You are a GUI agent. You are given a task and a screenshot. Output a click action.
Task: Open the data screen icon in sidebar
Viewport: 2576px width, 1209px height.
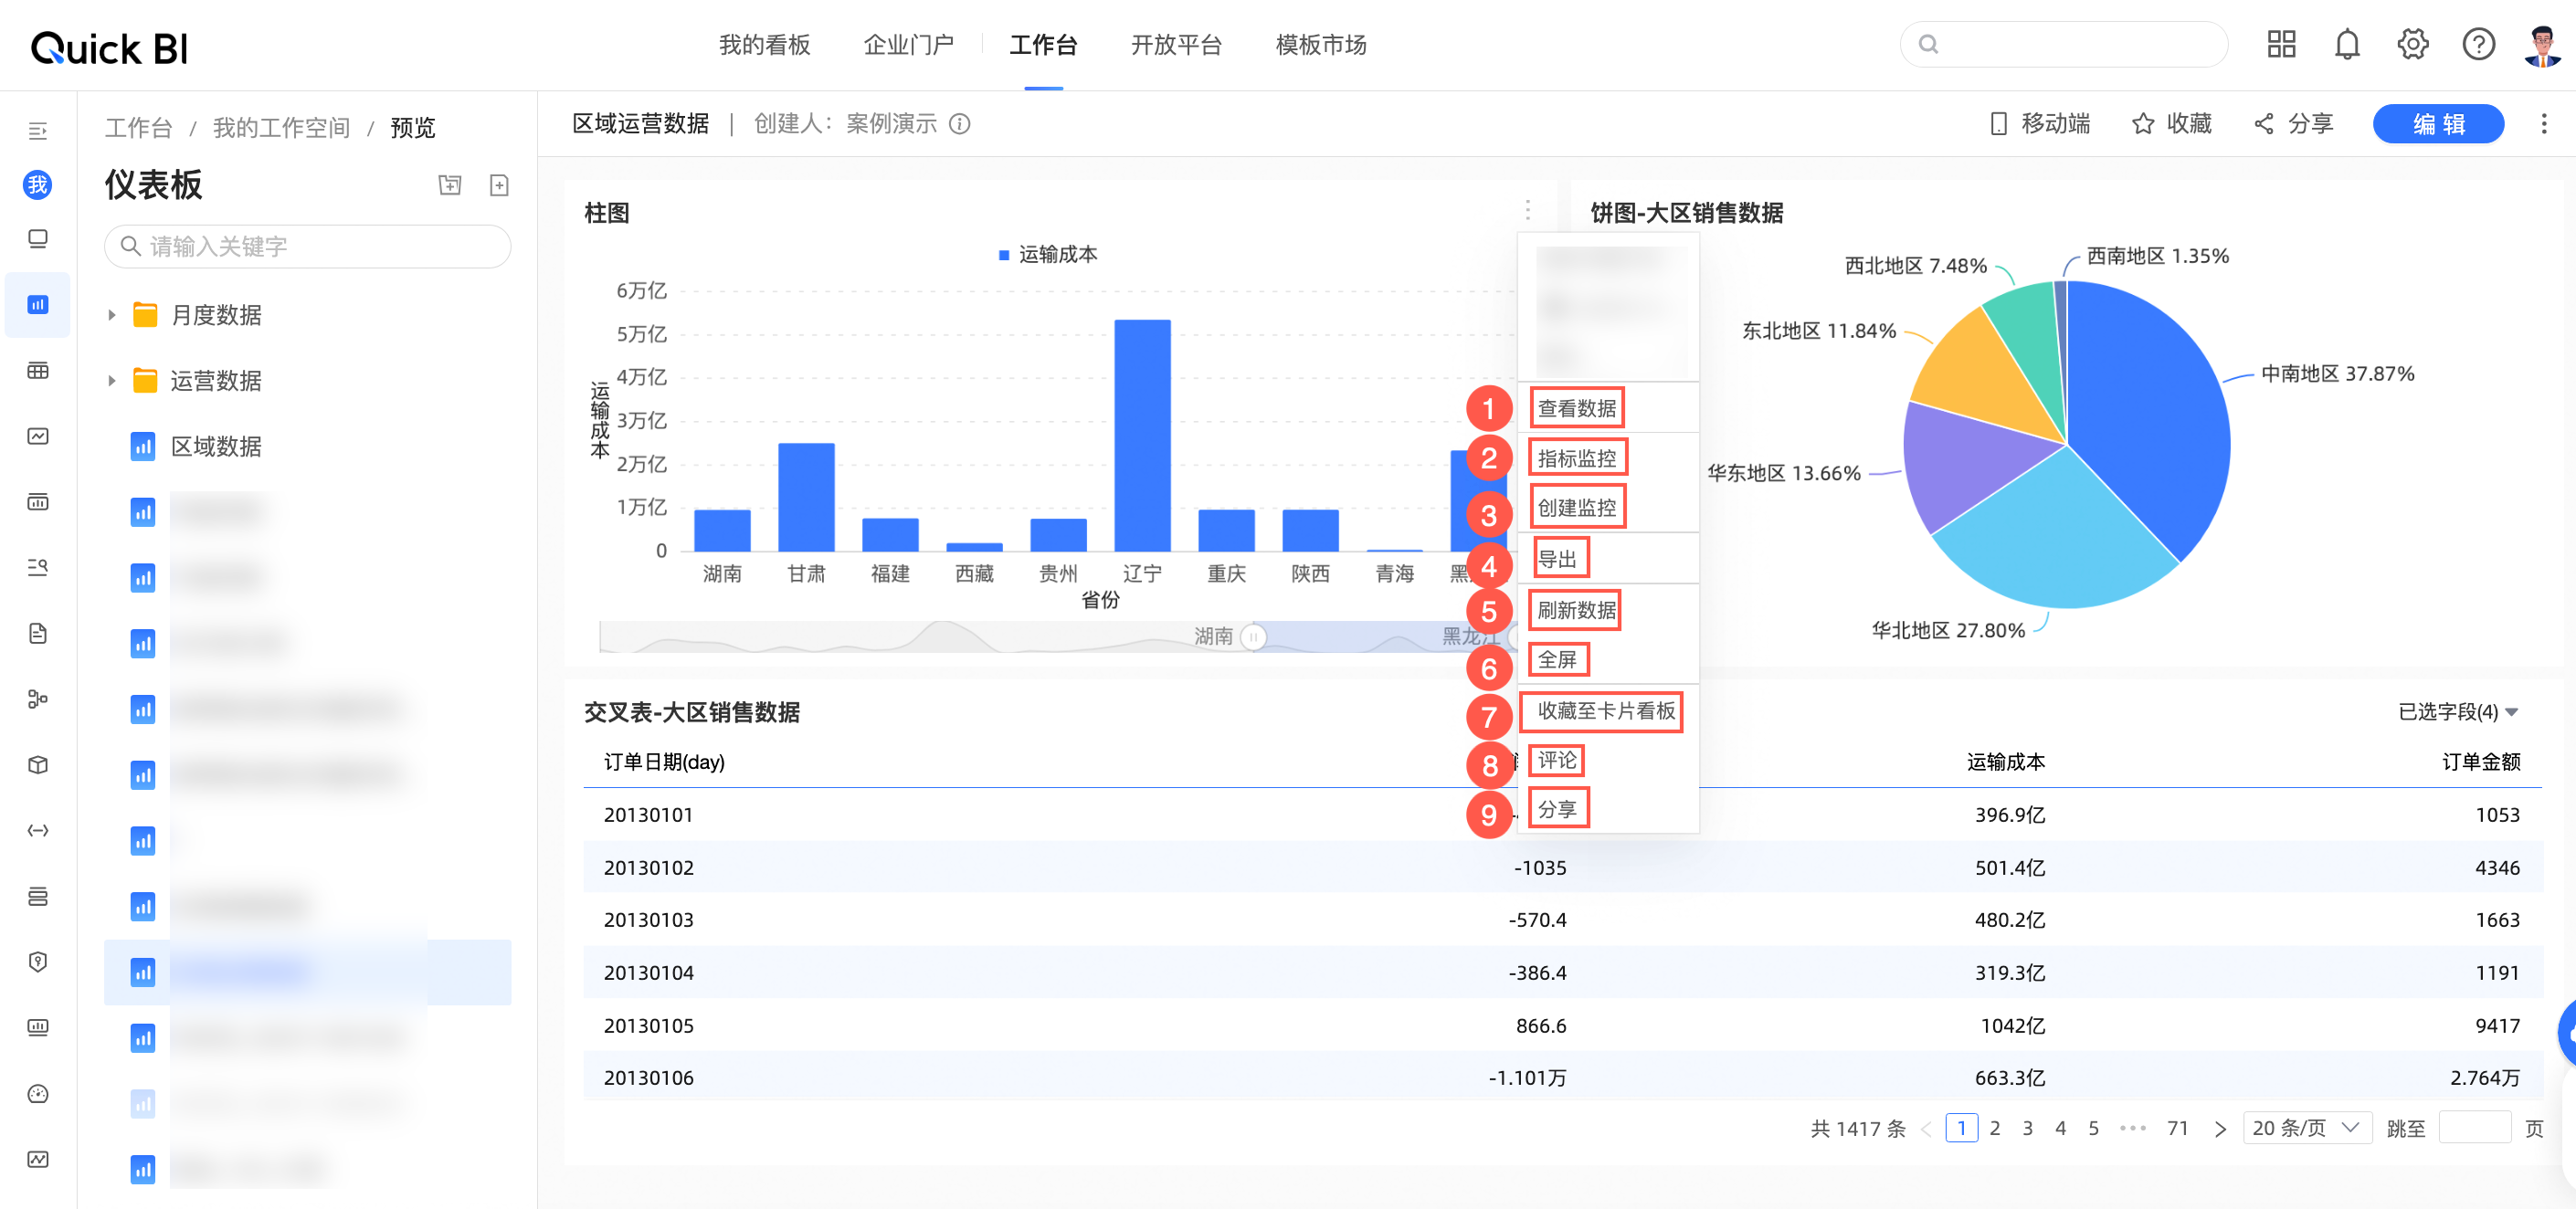[38, 501]
